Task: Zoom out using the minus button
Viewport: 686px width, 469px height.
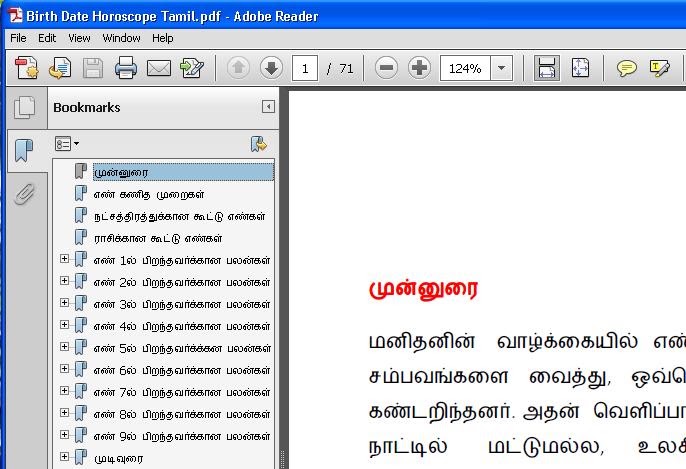Action: [x=386, y=68]
